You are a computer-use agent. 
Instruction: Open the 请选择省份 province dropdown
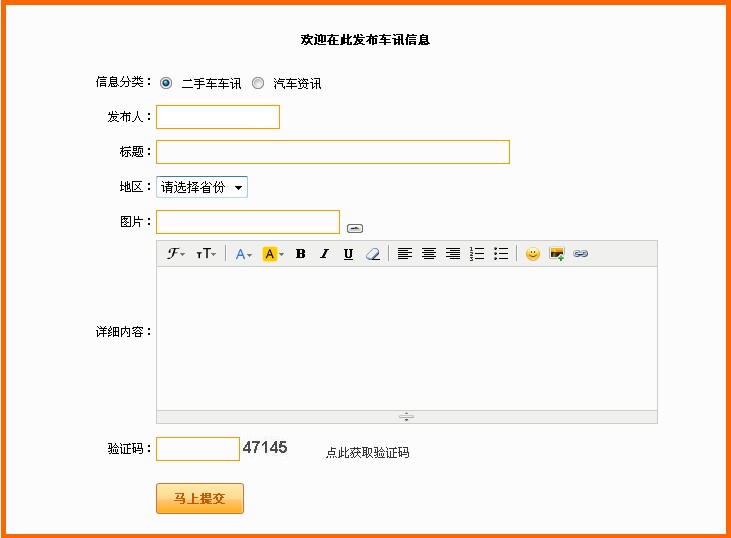[201, 187]
